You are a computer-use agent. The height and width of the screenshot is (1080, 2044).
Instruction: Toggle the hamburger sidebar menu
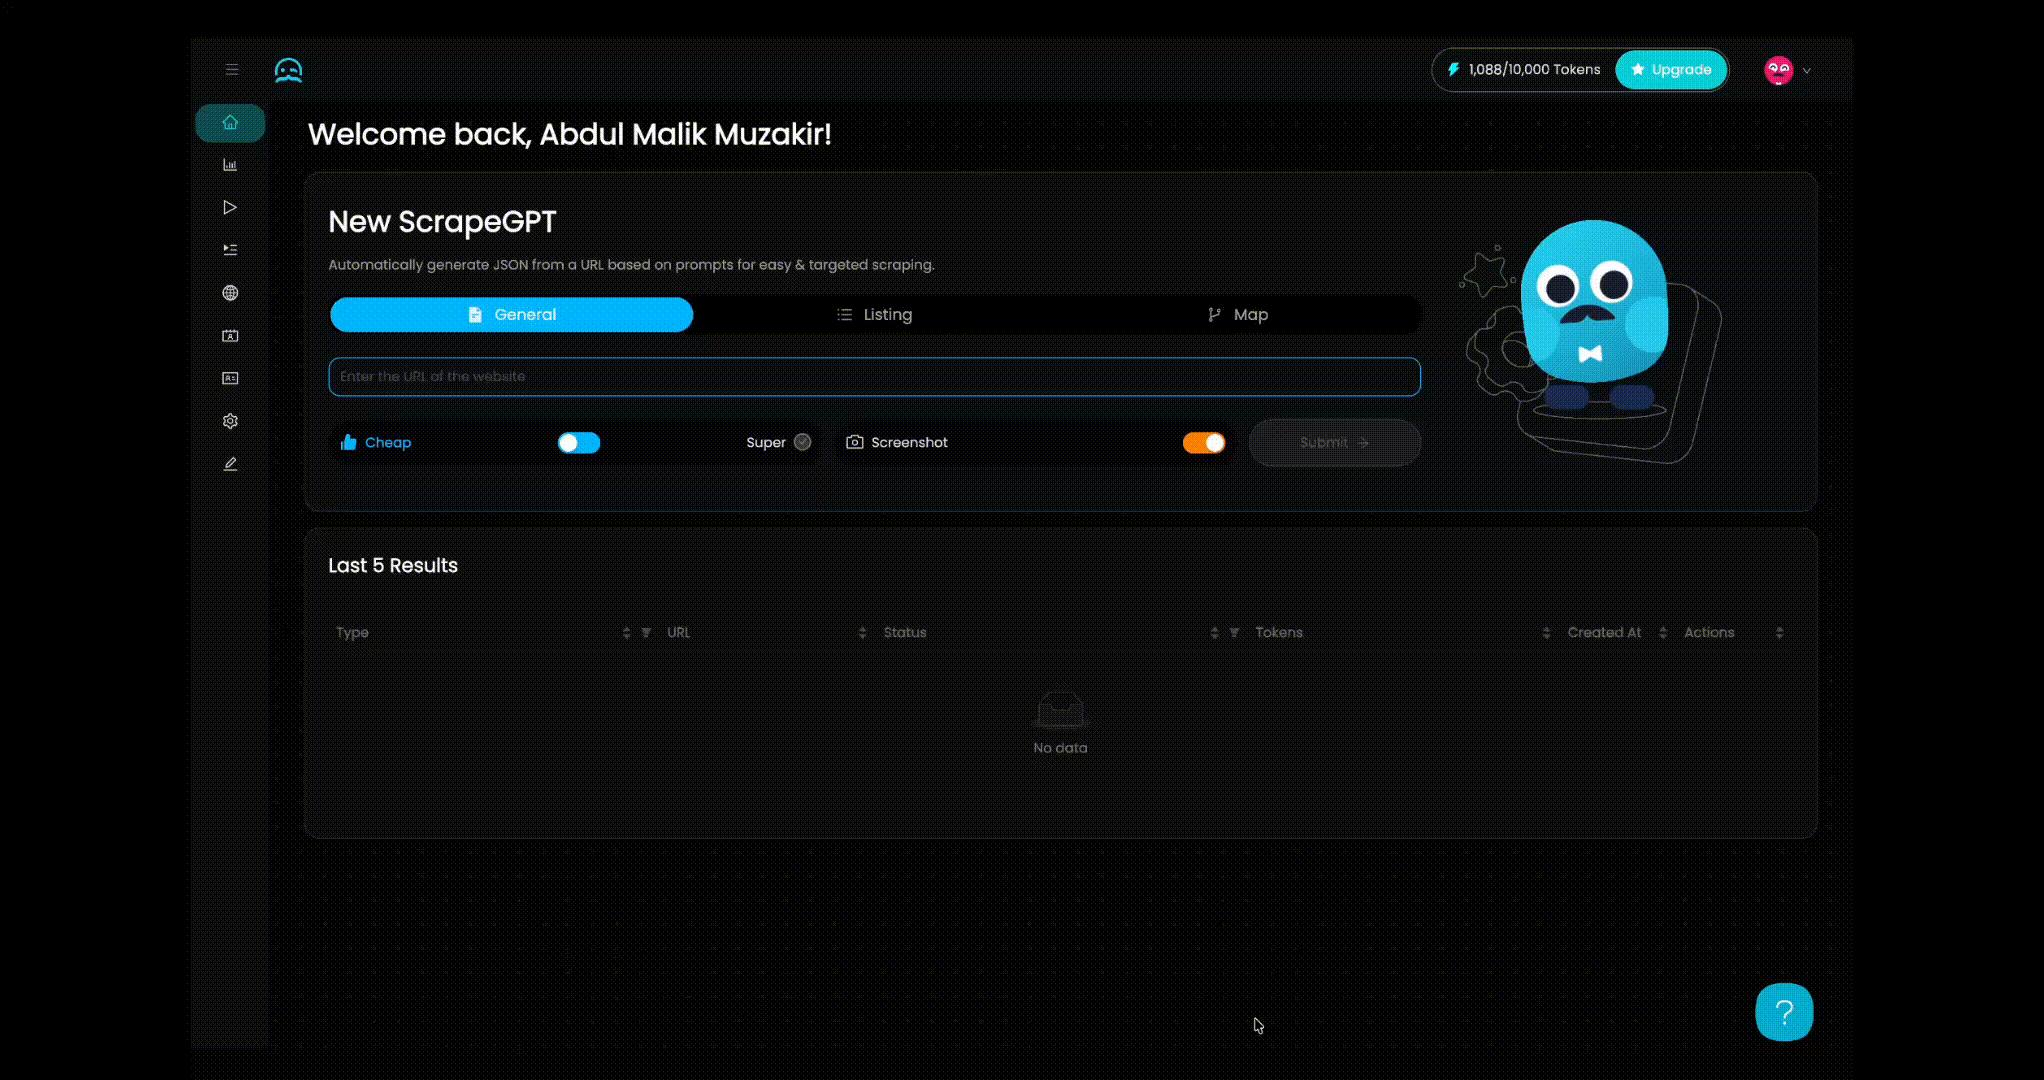[232, 70]
